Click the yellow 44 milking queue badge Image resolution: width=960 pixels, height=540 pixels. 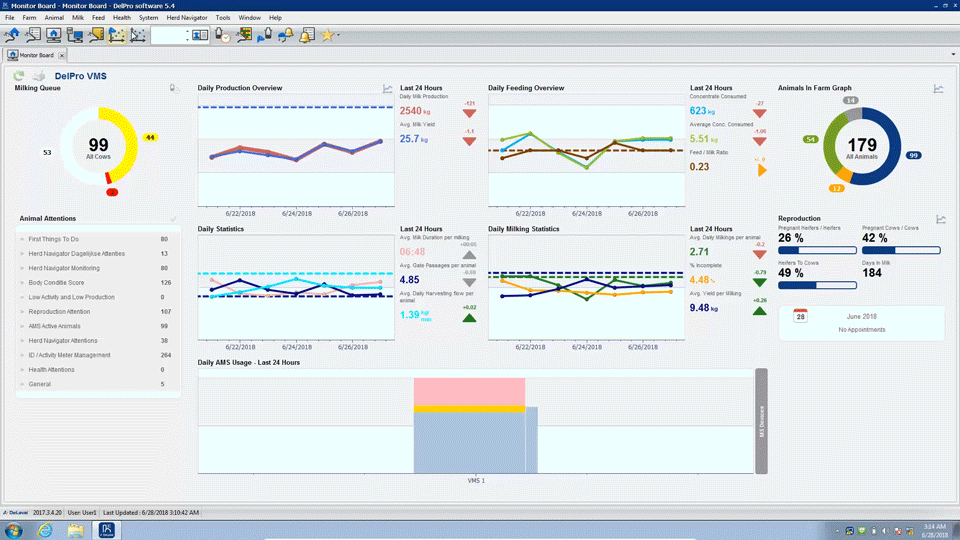point(150,137)
